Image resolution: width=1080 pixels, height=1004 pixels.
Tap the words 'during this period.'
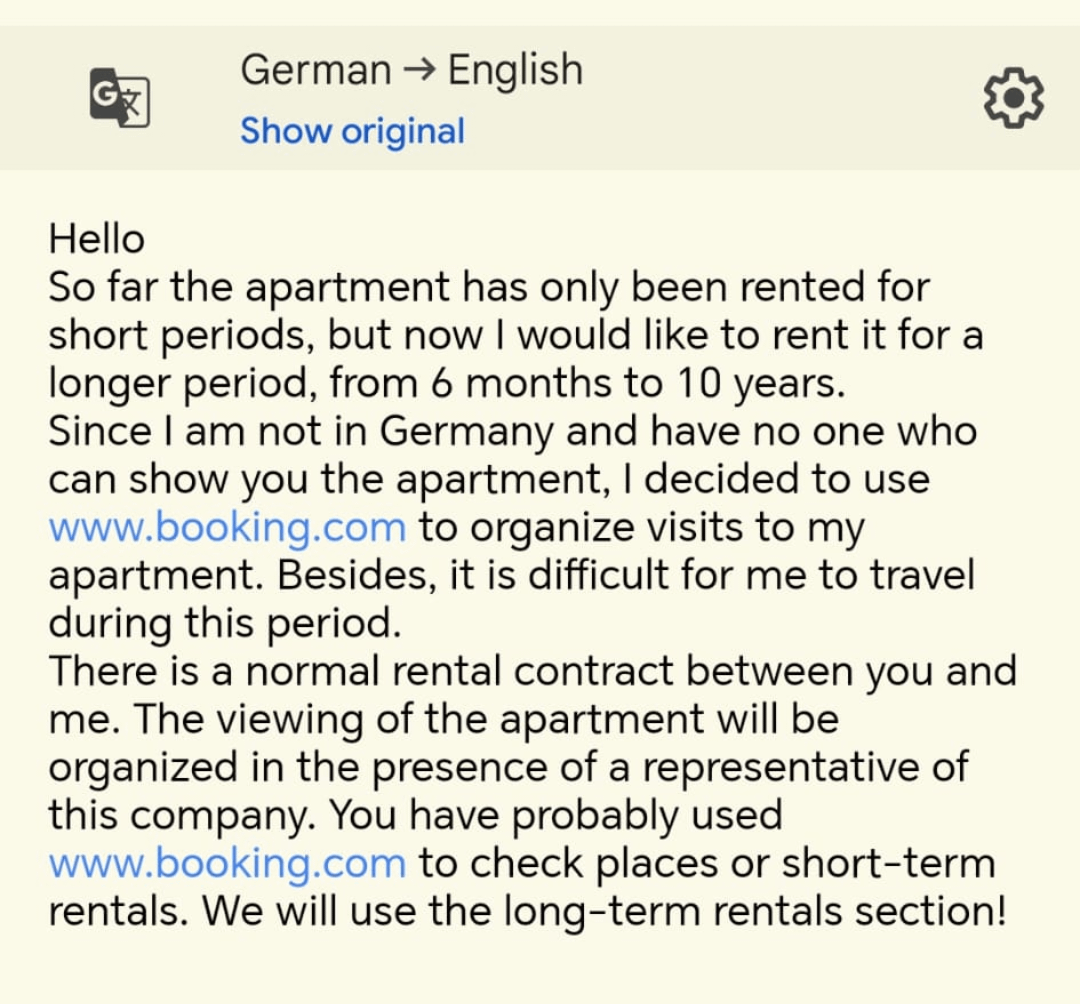225,623
